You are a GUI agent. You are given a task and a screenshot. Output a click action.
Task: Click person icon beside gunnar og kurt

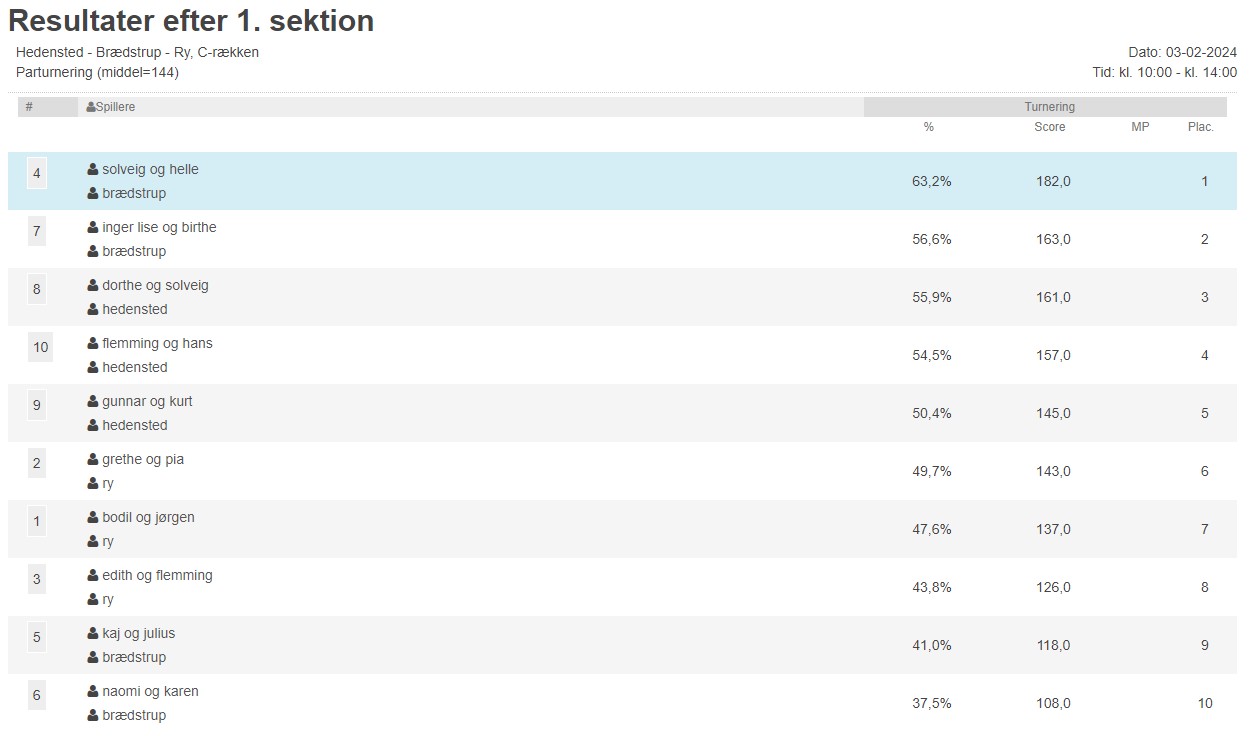[93, 402]
